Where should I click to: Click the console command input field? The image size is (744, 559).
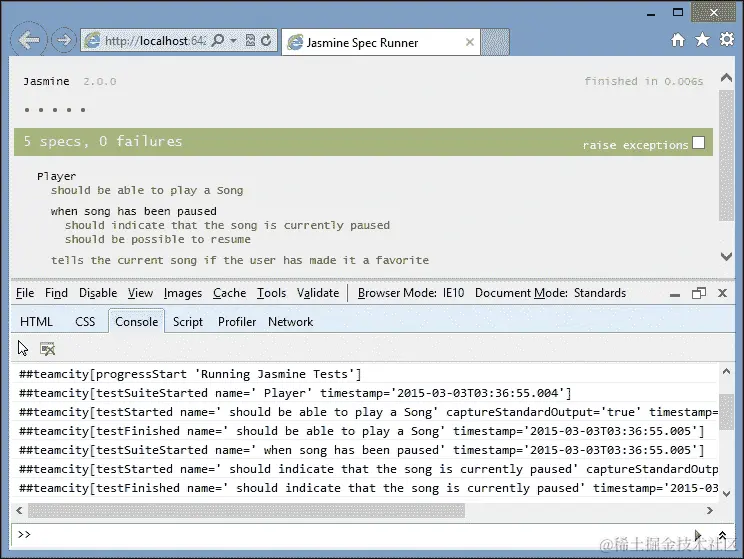point(351,535)
